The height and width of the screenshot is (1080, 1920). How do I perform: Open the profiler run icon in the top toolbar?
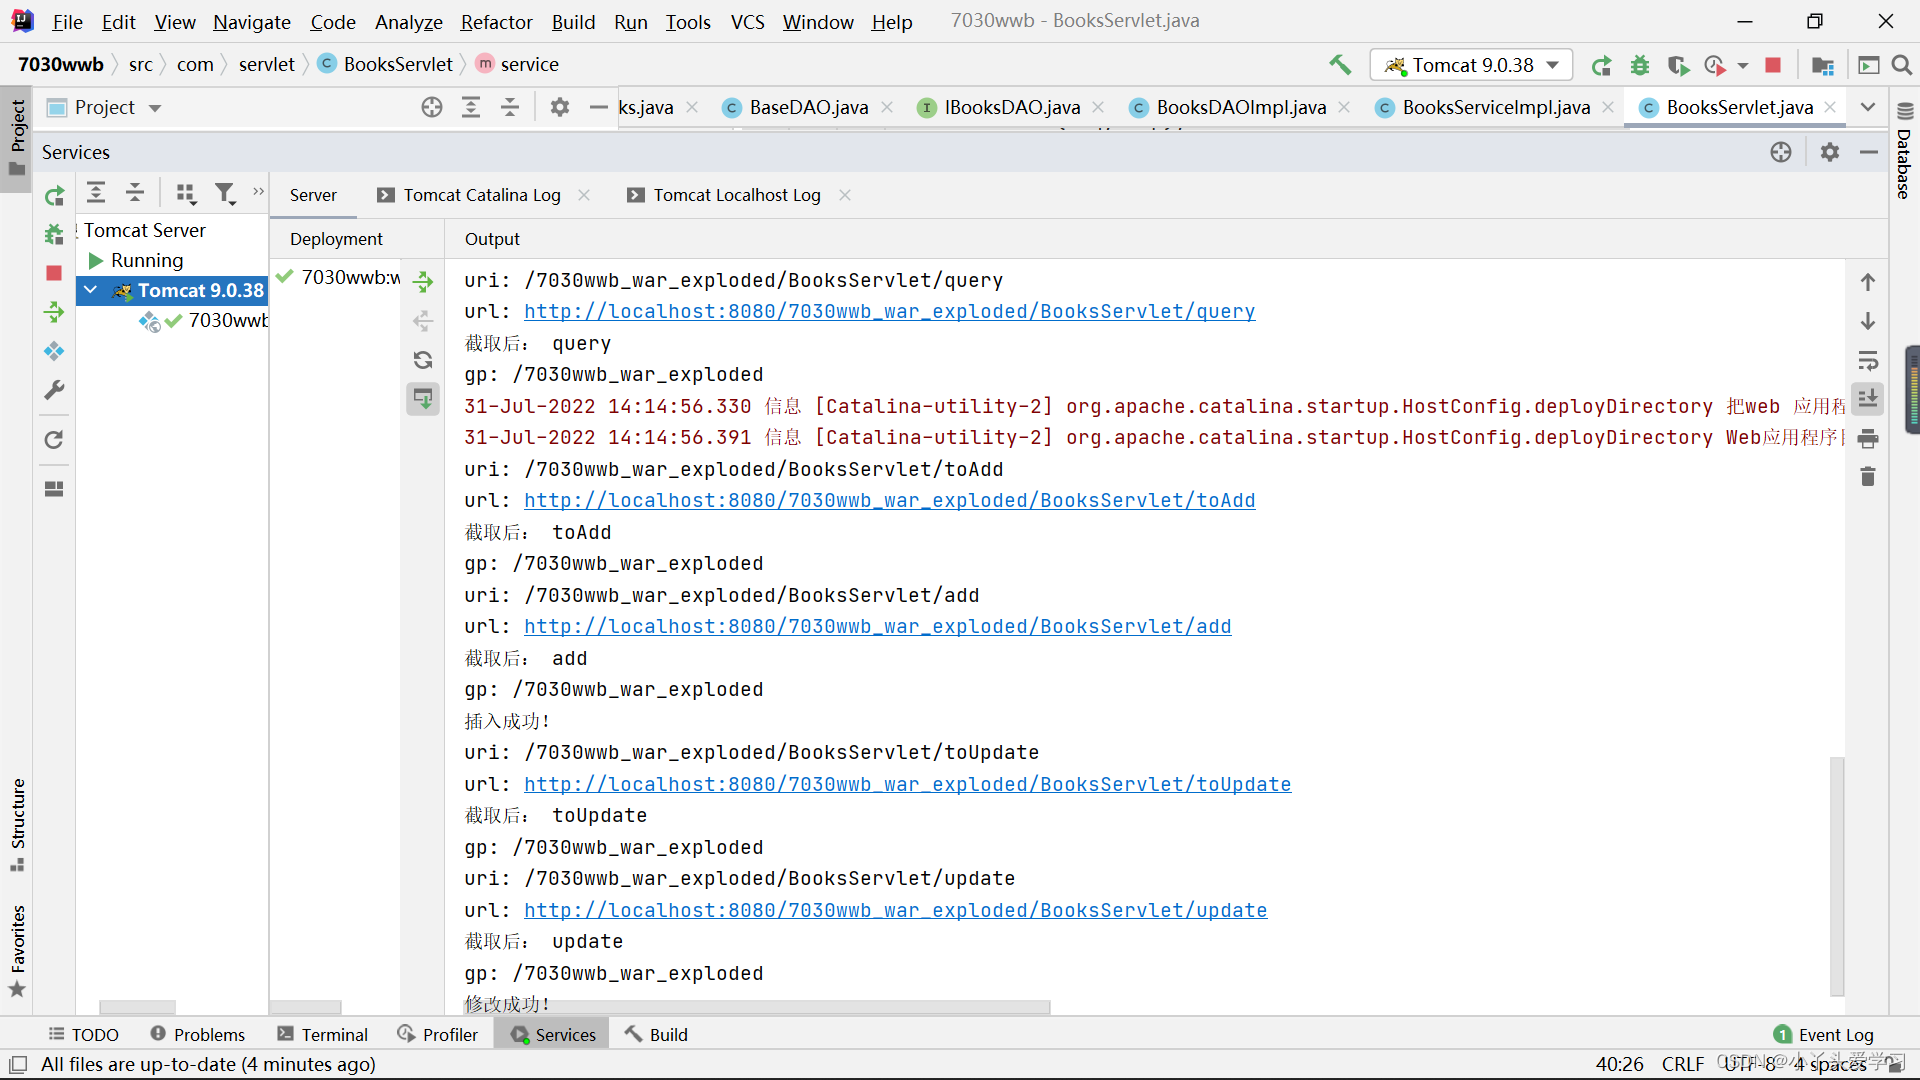pos(1715,65)
